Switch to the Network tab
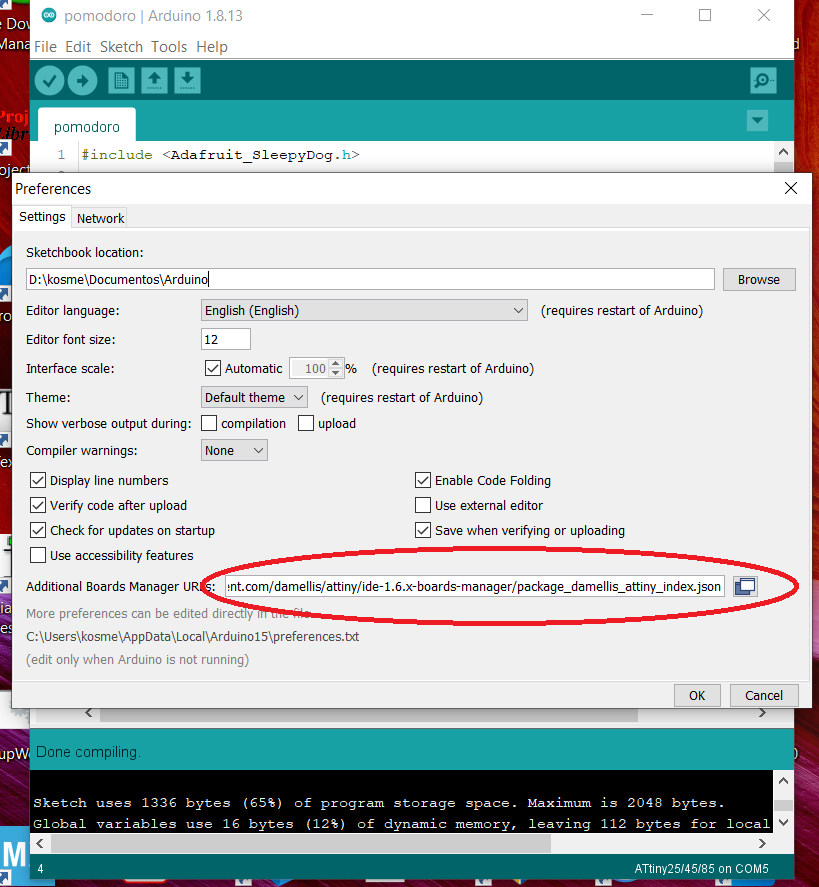 [x=100, y=218]
